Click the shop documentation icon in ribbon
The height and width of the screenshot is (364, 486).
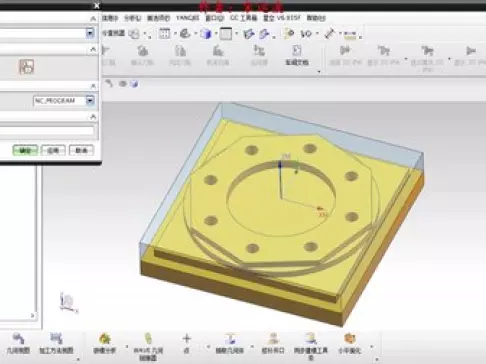296,56
